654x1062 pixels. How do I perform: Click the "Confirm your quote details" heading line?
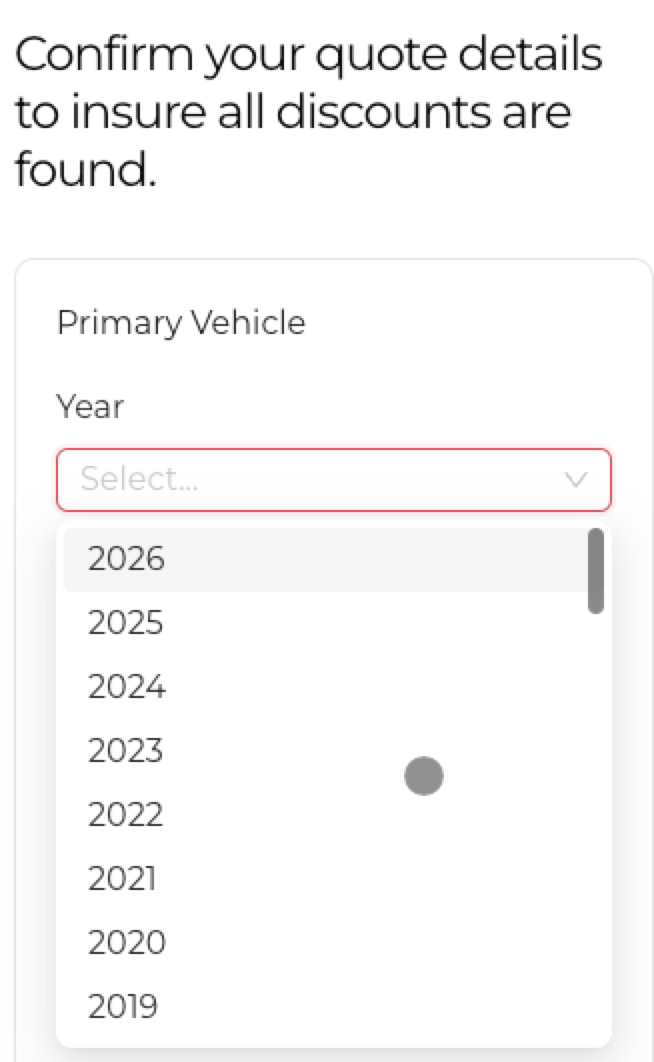click(308, 55)
